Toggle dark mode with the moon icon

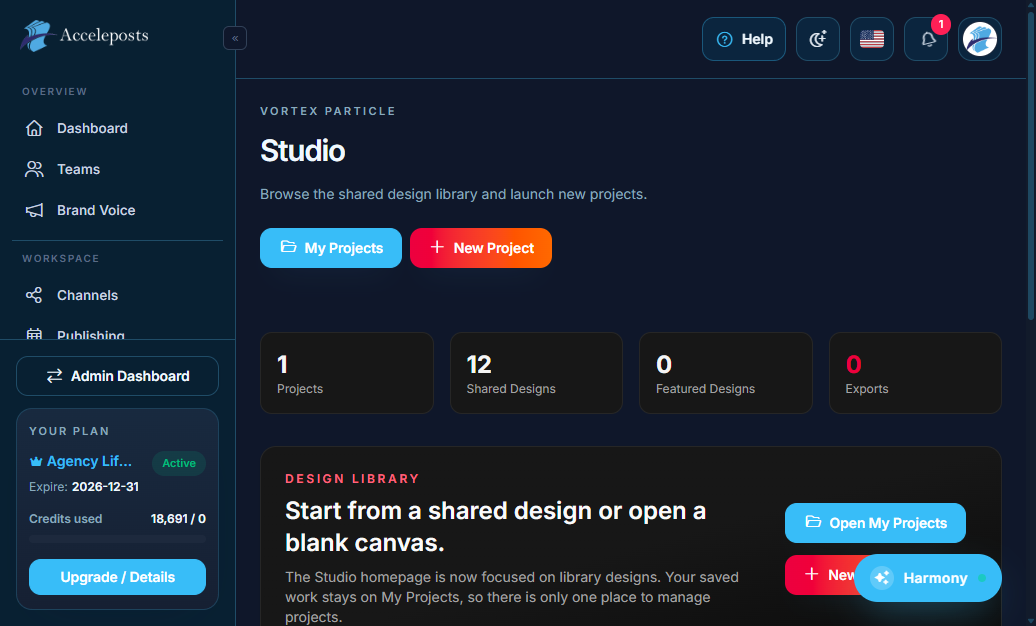[818, 39]
